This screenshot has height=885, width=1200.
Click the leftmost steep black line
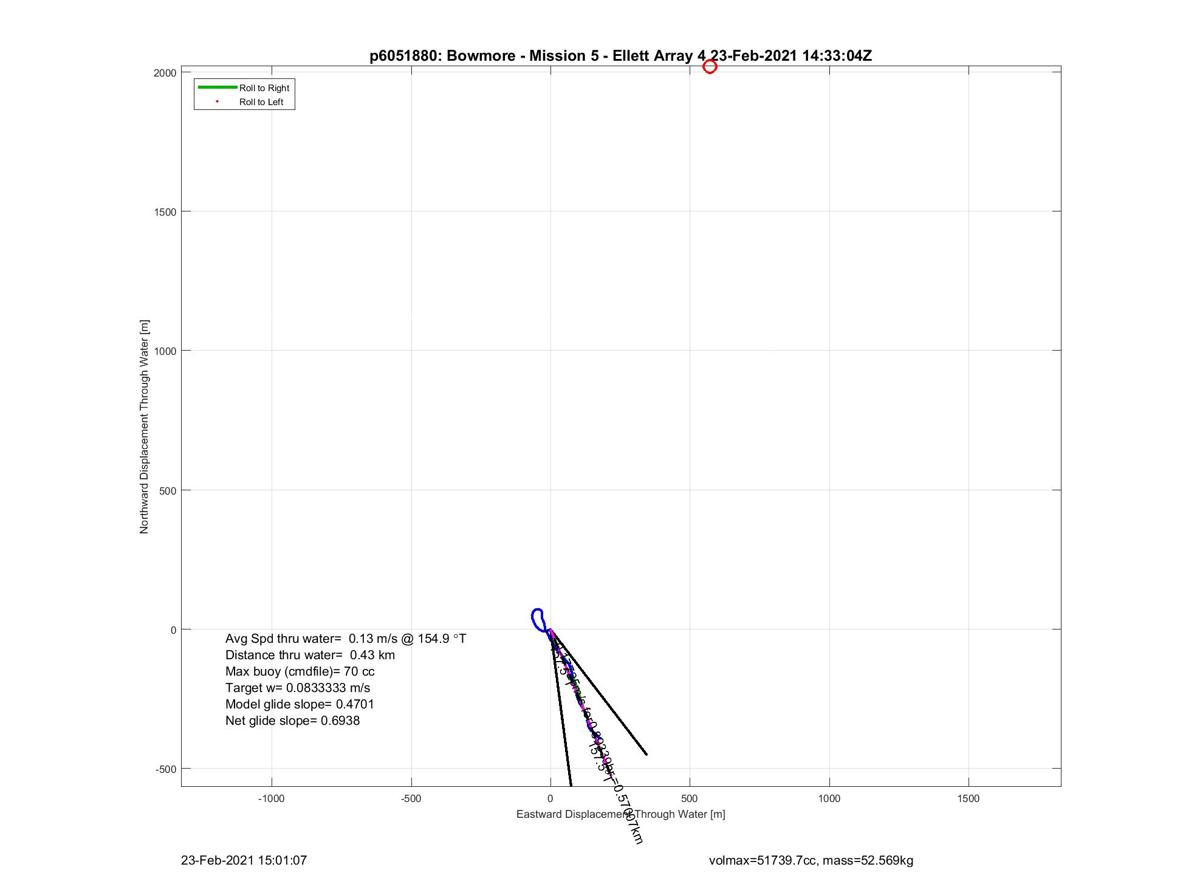[560, 708]
